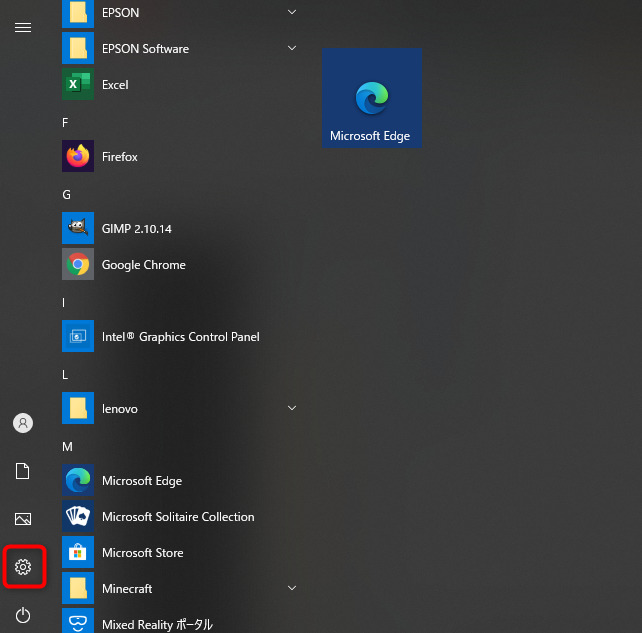642x633 pixels.
Task: Open Intel Graphics Control Panel icon
Action: (78, 336)
